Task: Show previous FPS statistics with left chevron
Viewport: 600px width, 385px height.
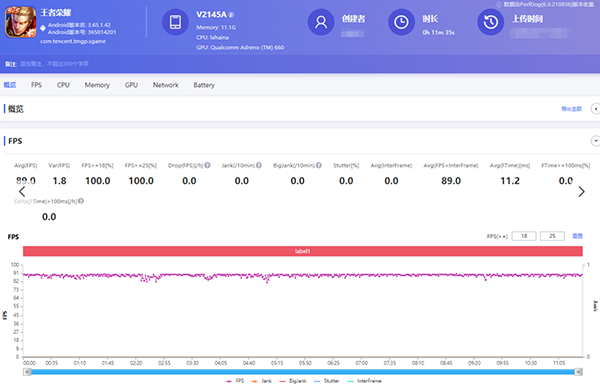Action: 22,191
